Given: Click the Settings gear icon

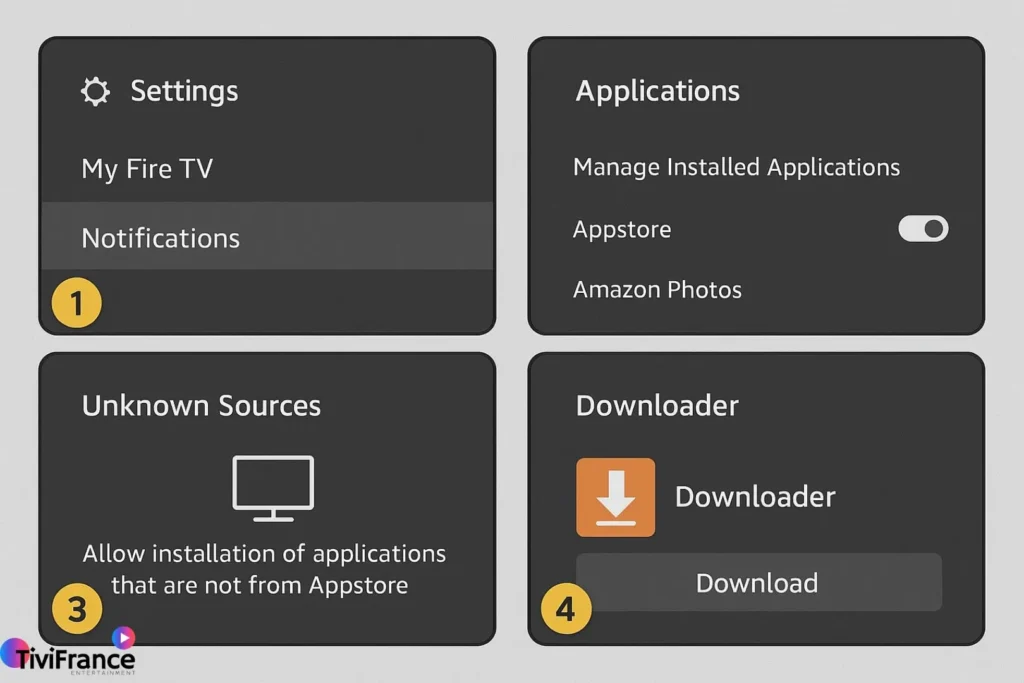Looking at the screenshot, I should pyautogui.click(x=95, y=91).
